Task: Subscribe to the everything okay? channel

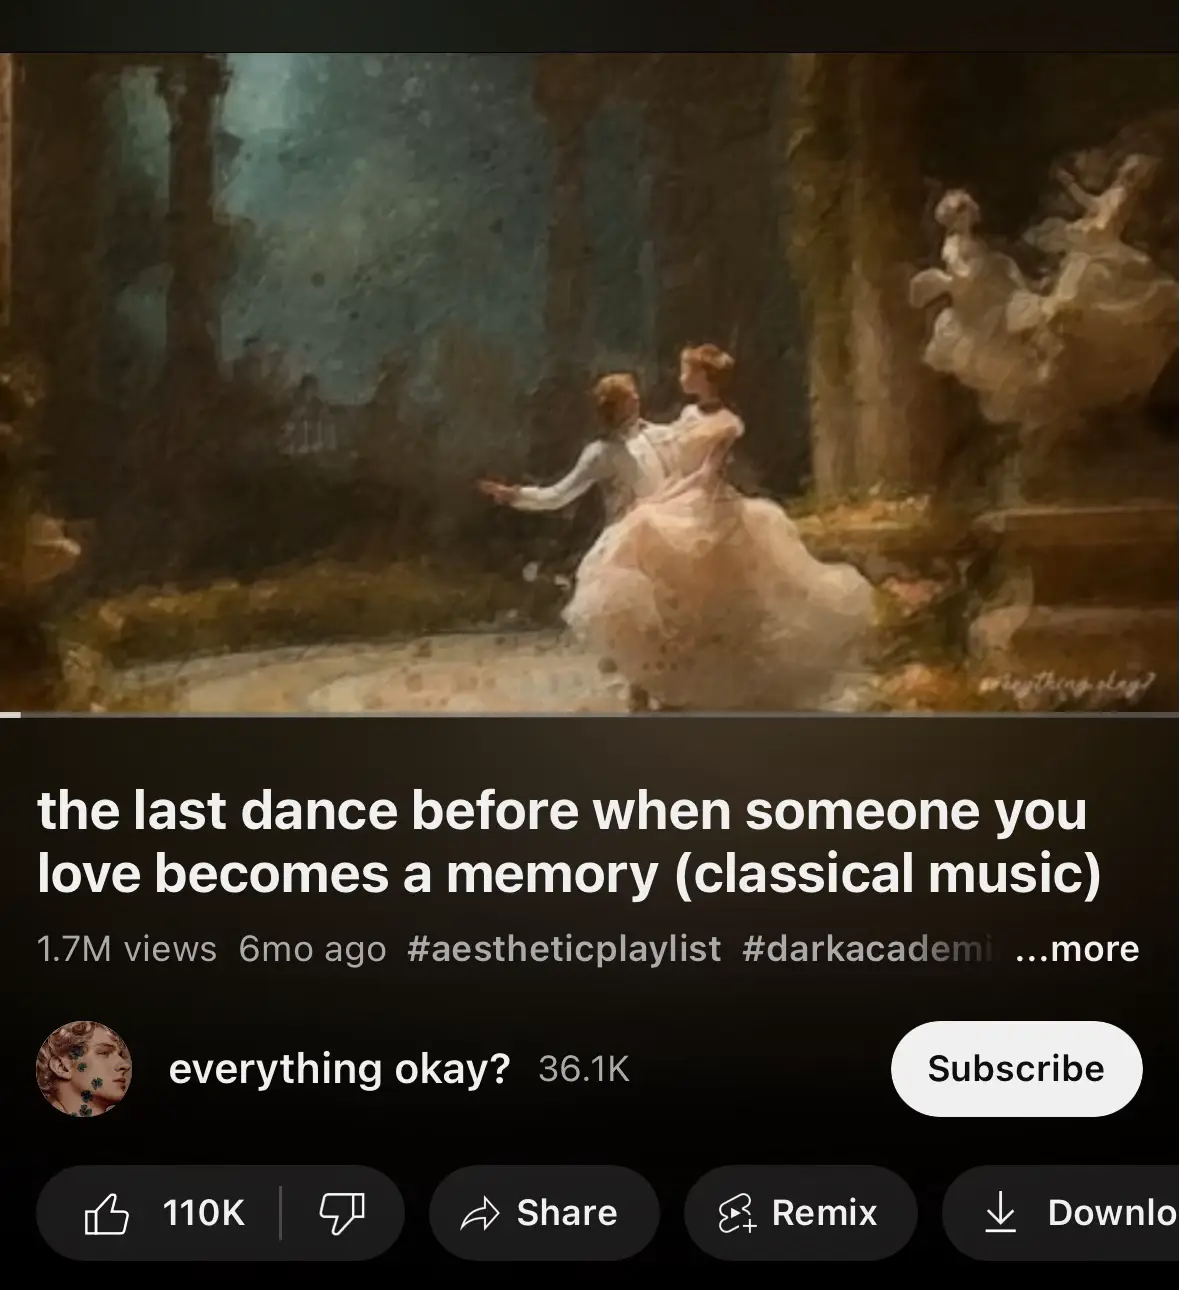Action: 1016,1069
